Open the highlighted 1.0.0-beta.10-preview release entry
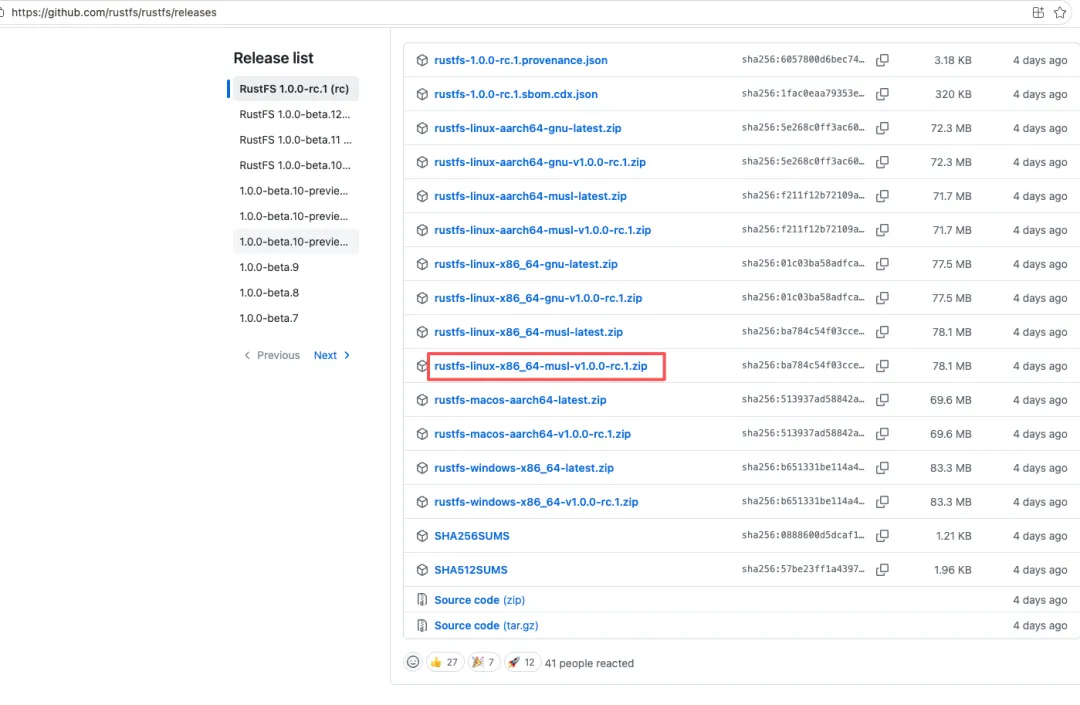 pyautogui.click(x=294, y=242)
